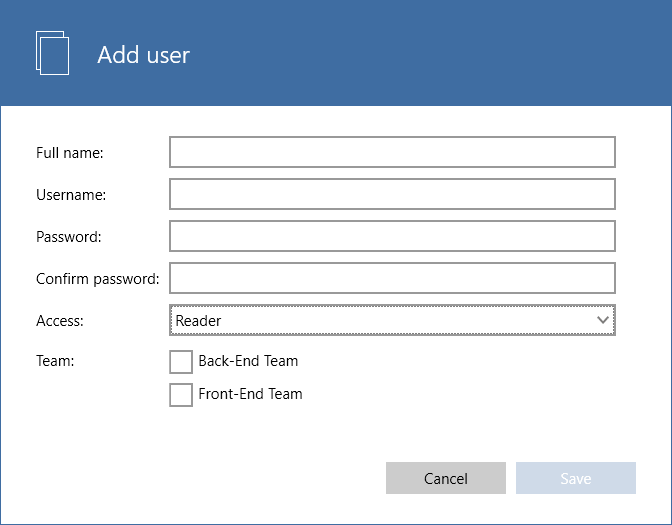
Task: Click the Back-End Team checkbox label text
Action: point(248,361)
